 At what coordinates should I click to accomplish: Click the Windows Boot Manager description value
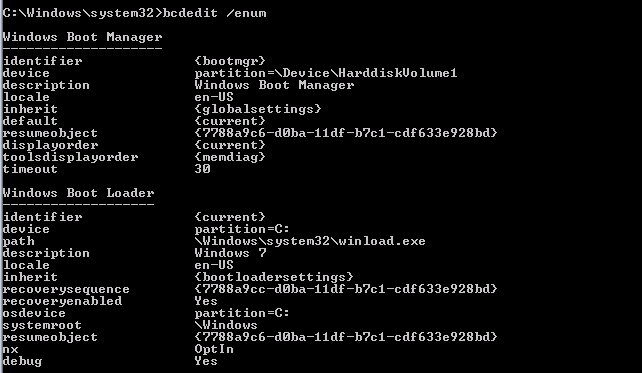pos(274,85)
